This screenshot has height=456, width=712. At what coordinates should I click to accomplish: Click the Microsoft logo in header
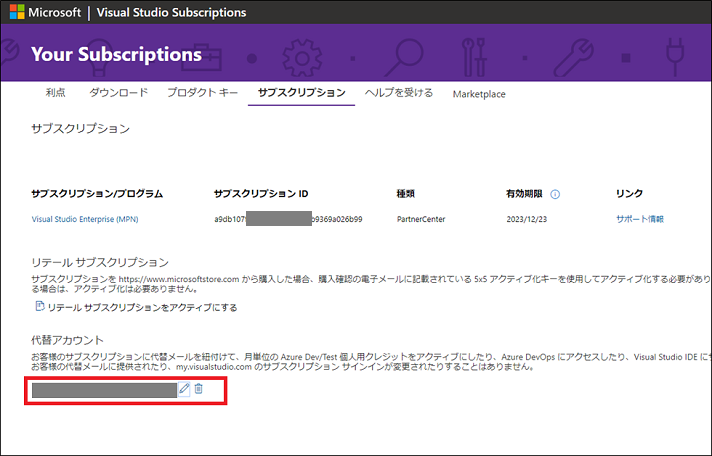(x=17, y=12)
